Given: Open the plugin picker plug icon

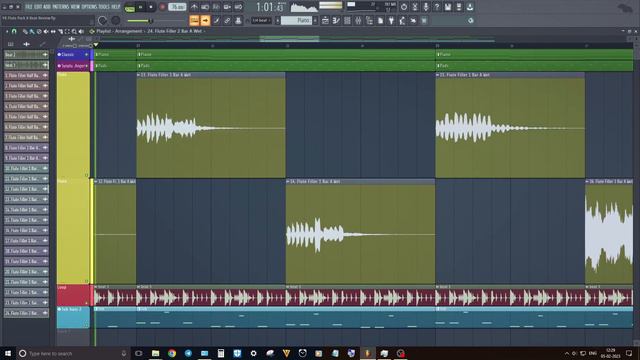Looking at the screenshot, I should (391, 20).
